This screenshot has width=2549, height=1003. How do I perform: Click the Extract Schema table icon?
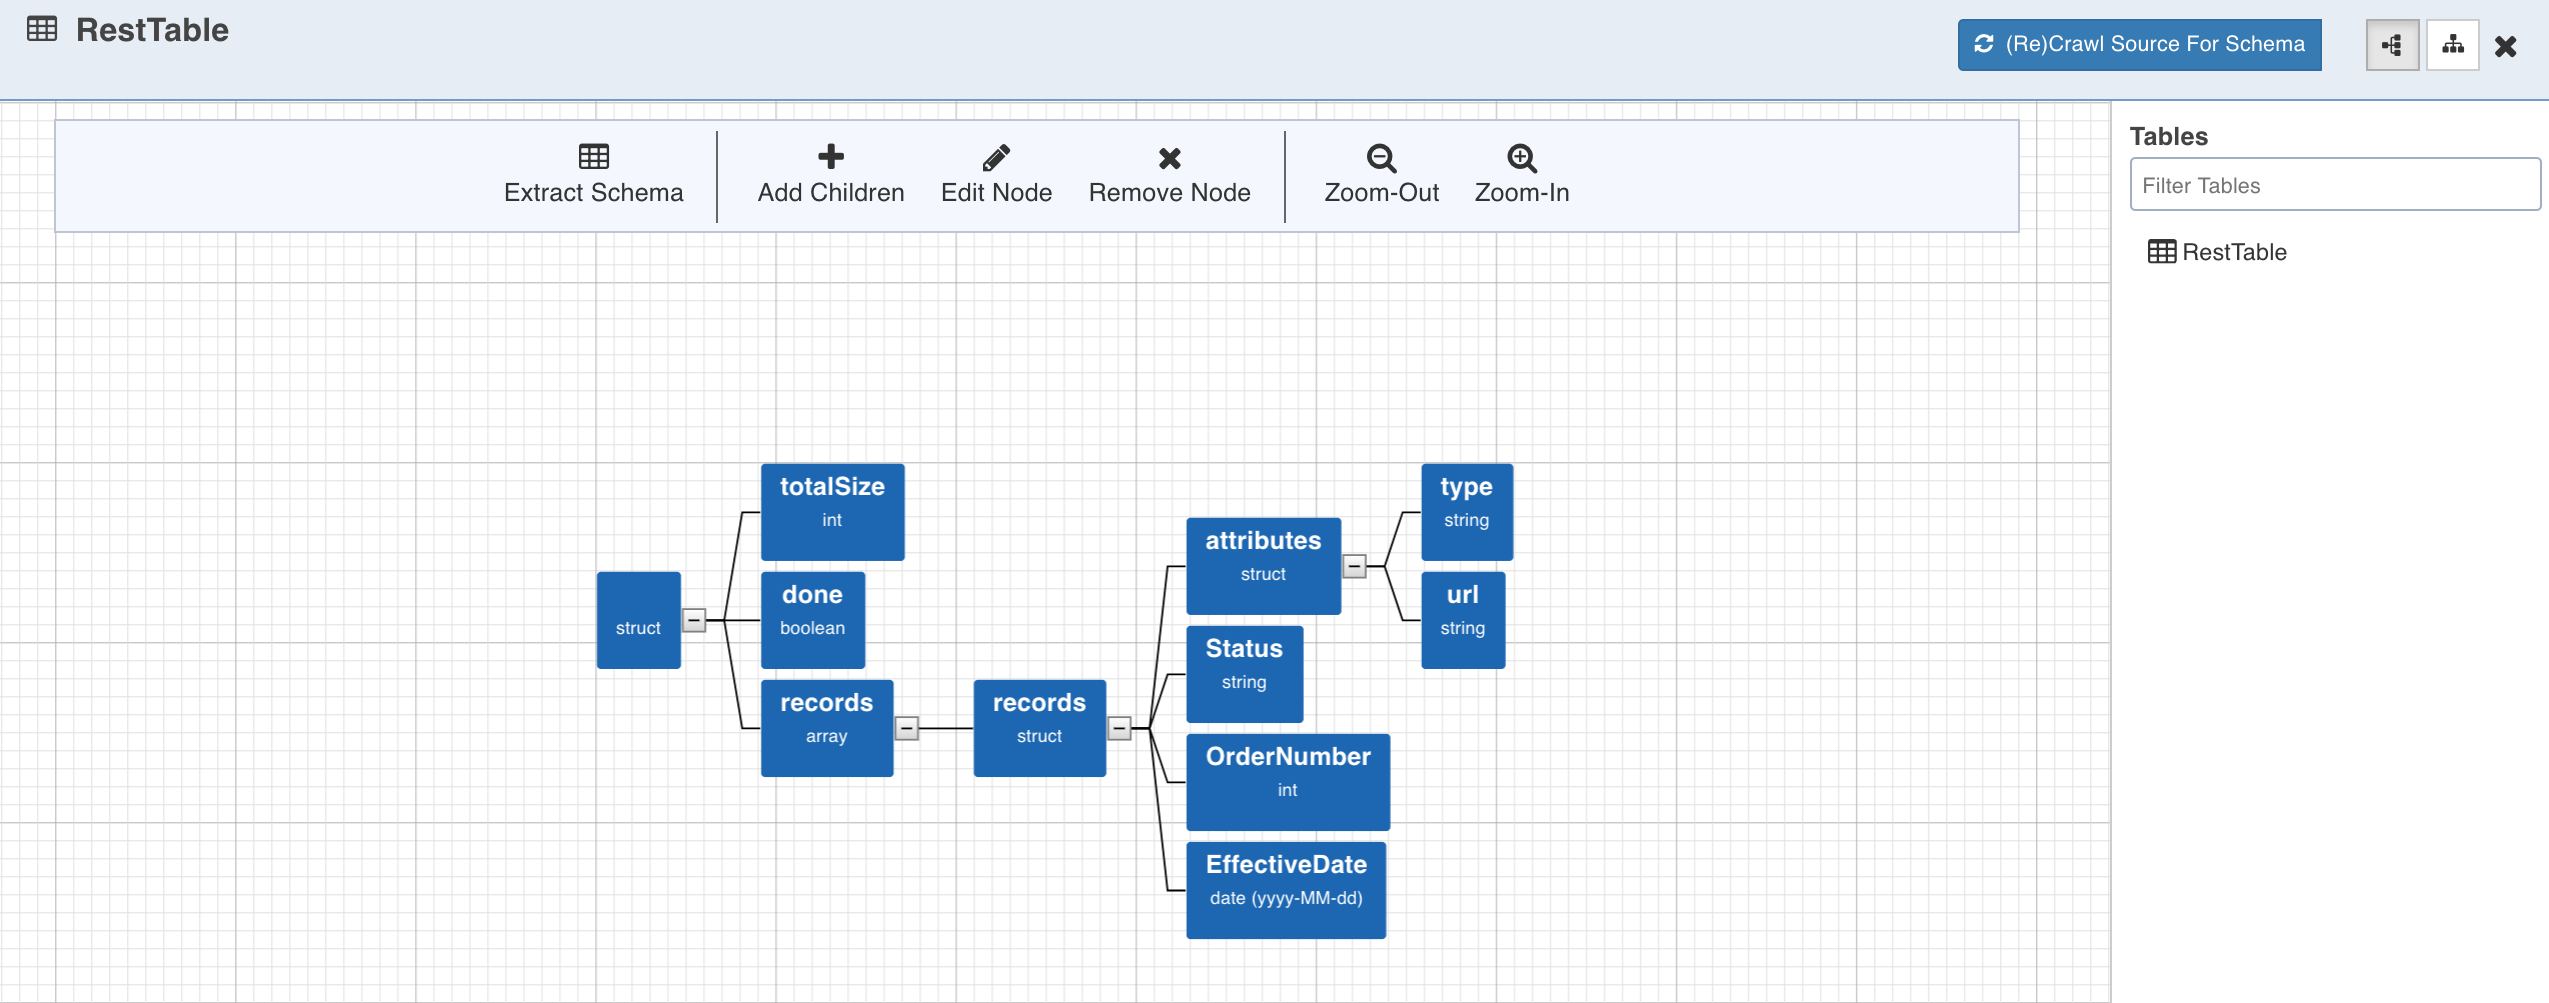(593, 157)
